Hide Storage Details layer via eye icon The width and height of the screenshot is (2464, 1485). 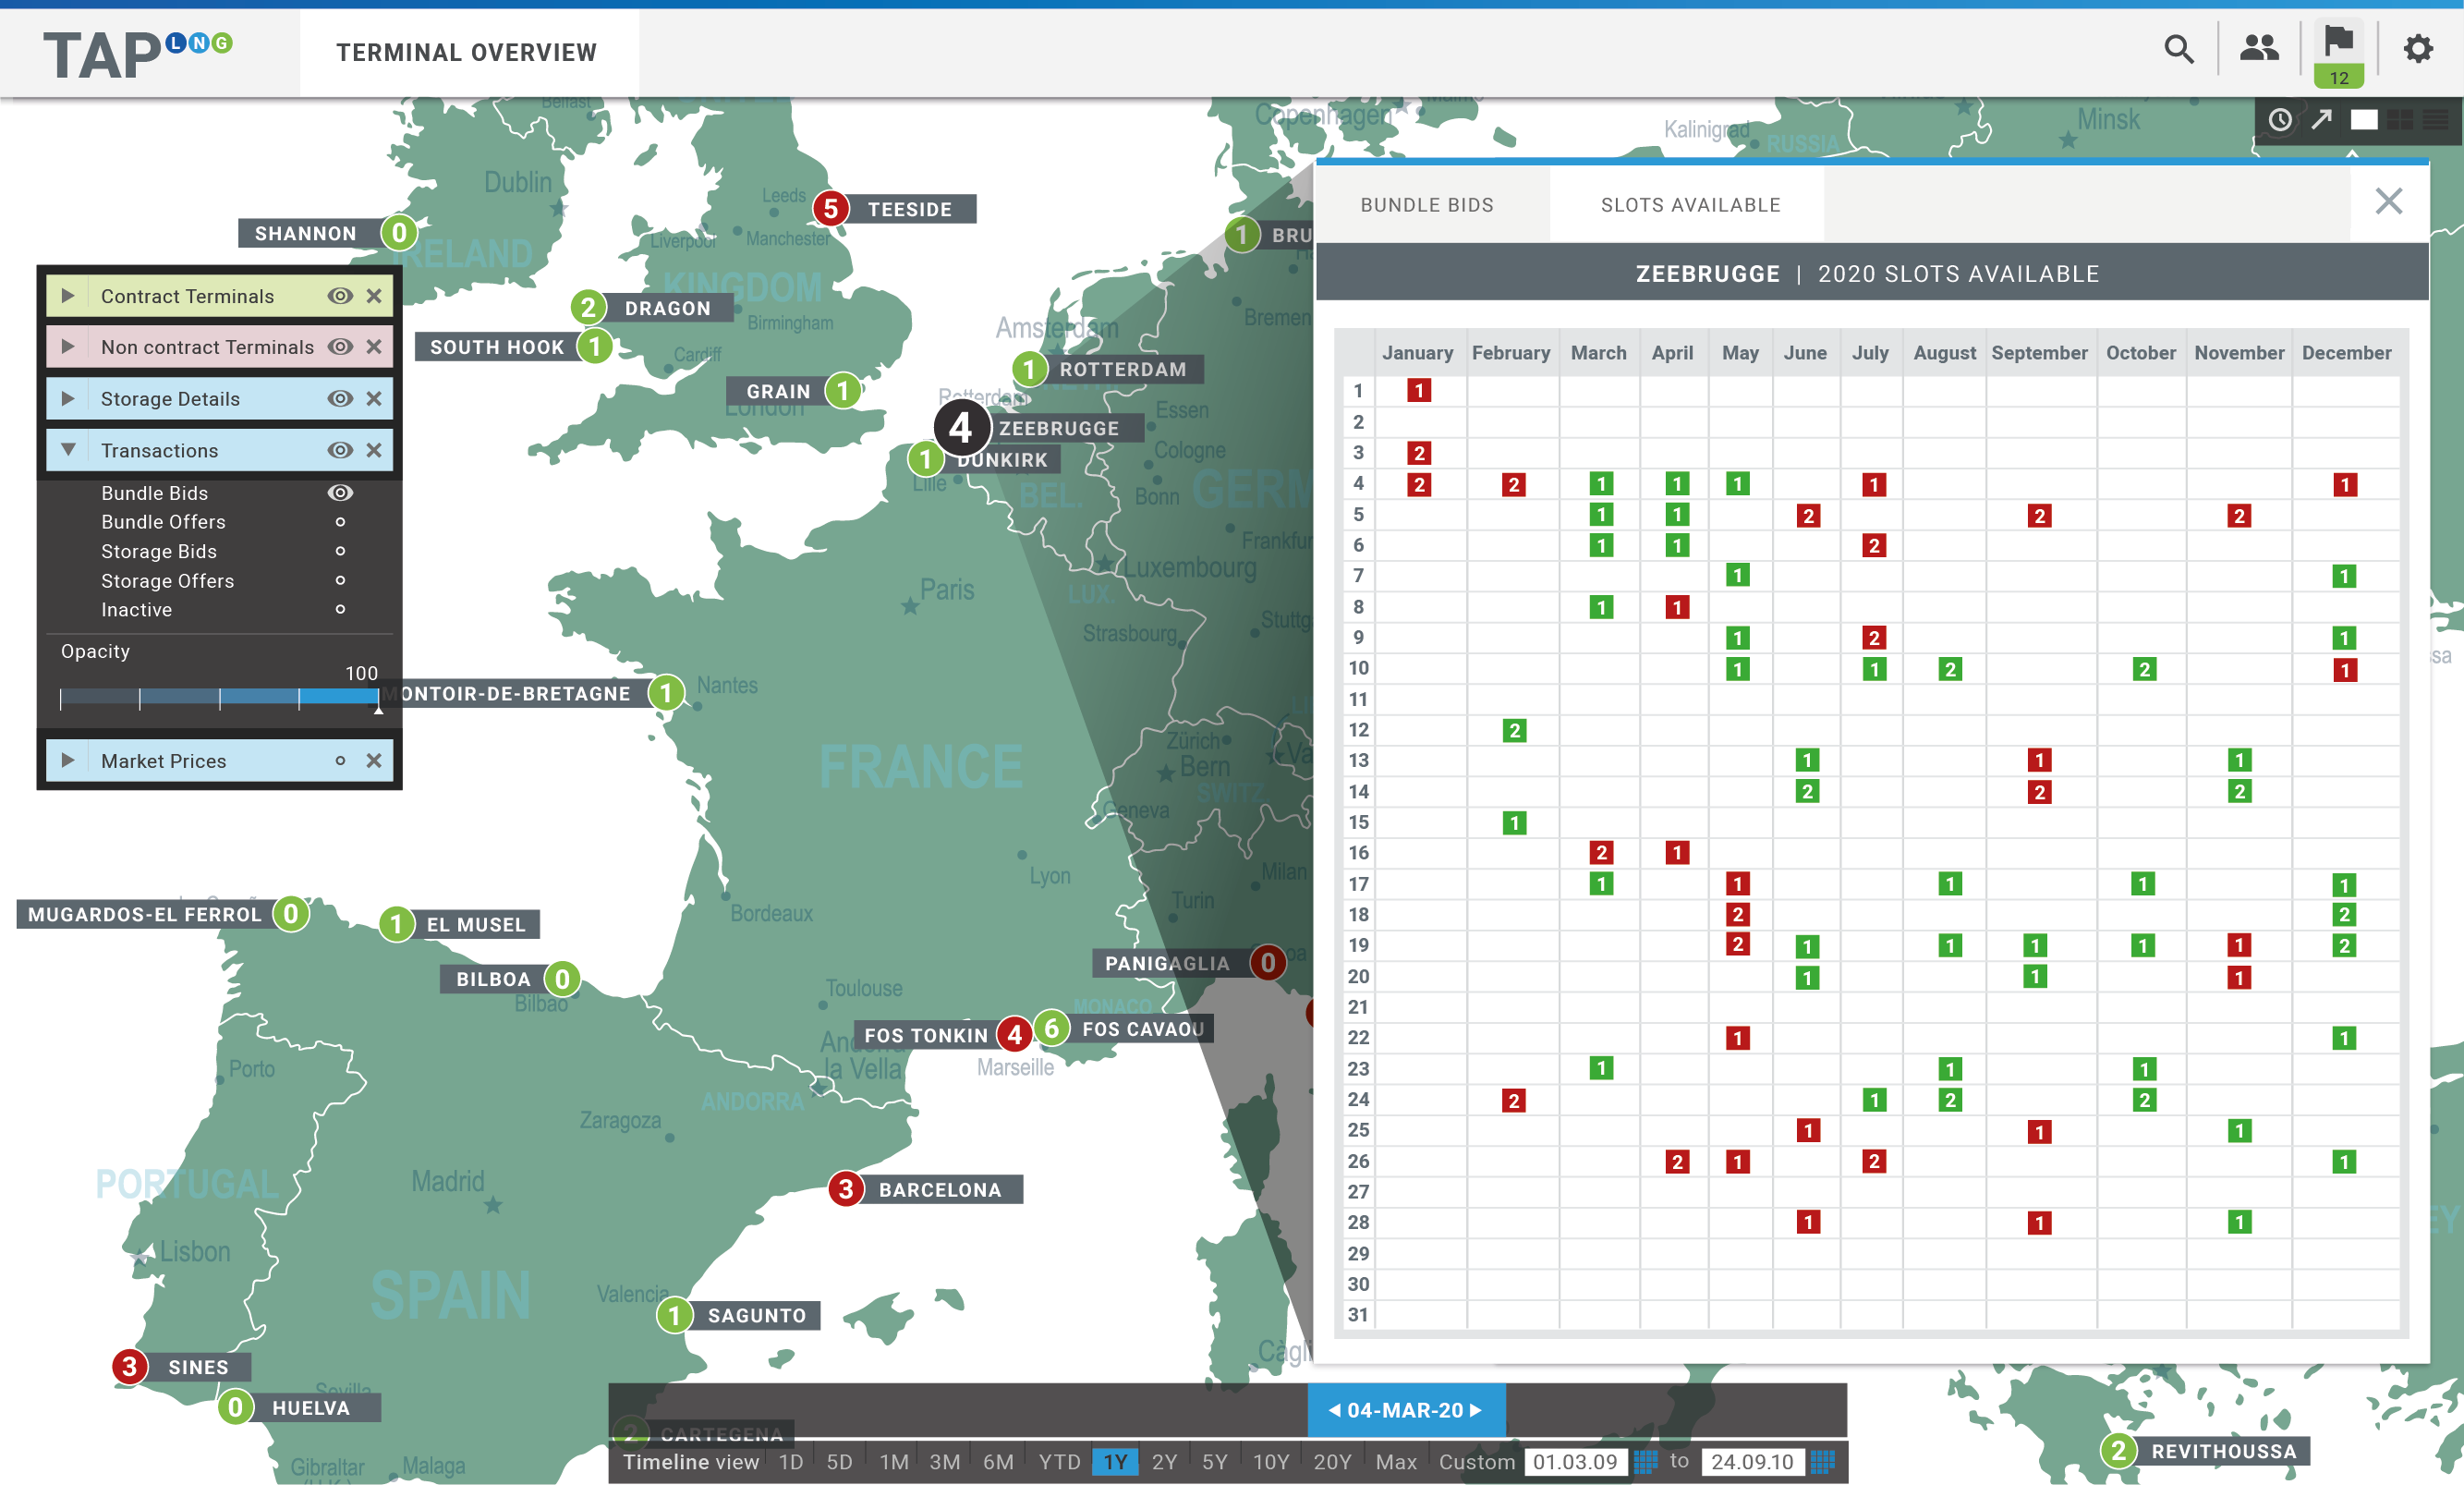(340, 399)
